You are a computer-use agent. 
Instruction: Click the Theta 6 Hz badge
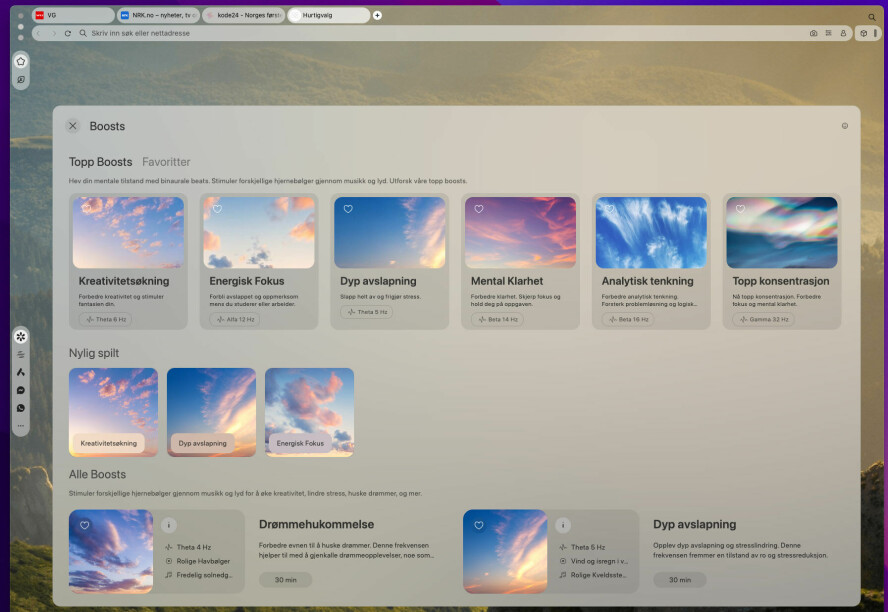click(105, 319)
